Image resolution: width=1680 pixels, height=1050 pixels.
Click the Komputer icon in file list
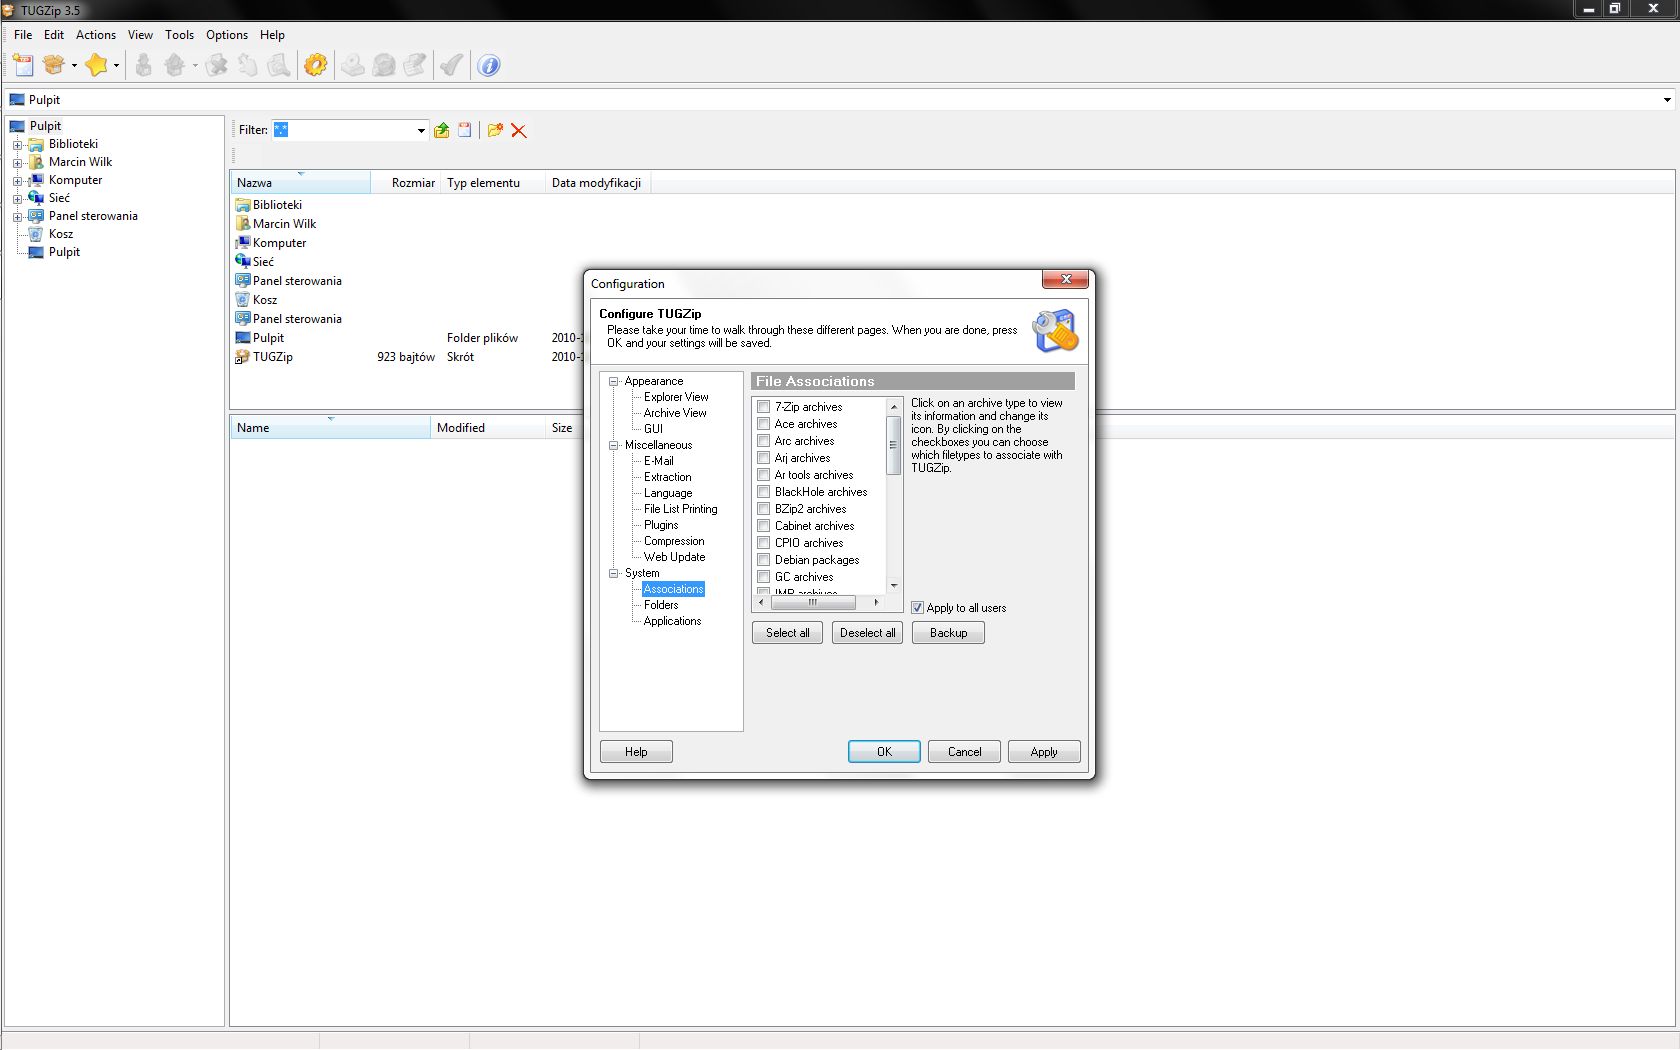243,243
